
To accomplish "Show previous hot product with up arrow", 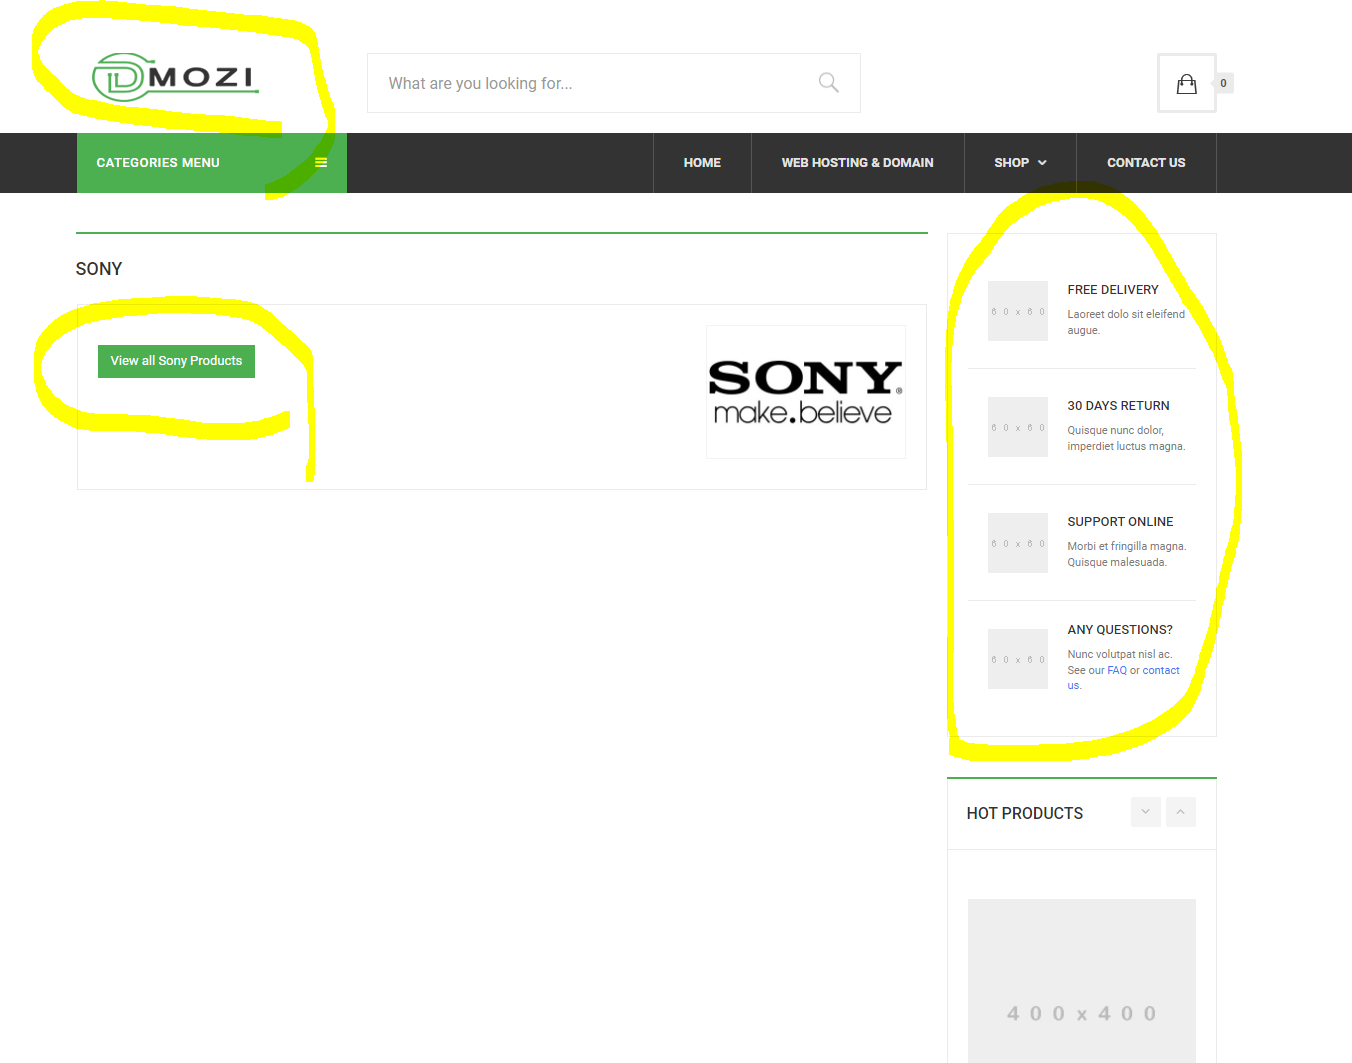I will (x=1181, y=812).
